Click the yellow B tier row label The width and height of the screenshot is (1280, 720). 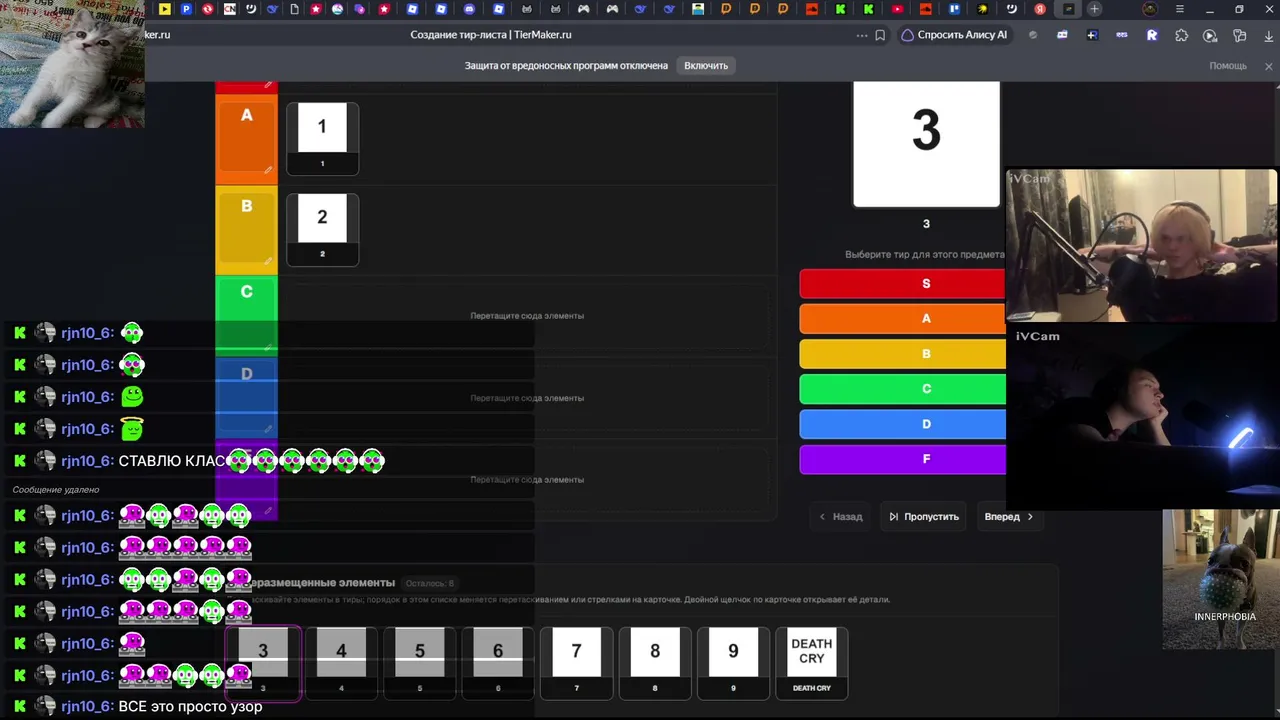[246, 230]
